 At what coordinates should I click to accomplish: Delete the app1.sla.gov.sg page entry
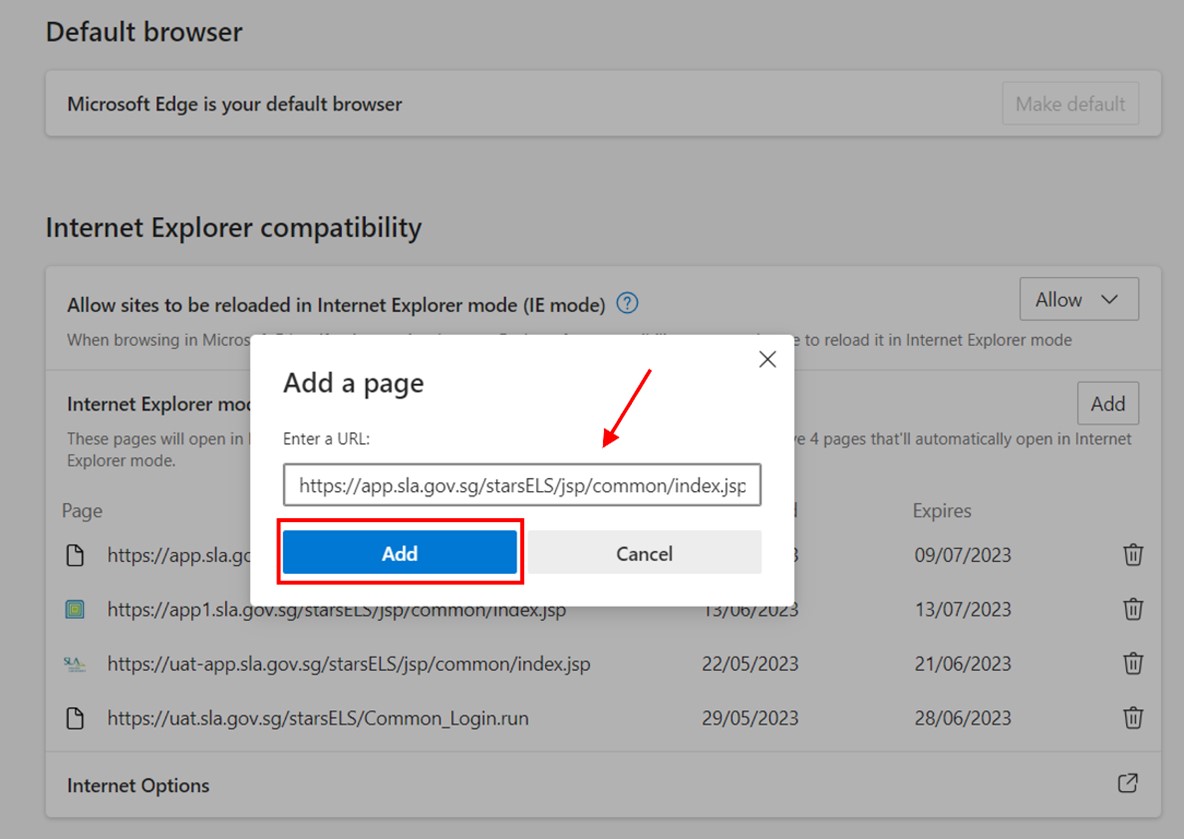[x=1133, y=609]
